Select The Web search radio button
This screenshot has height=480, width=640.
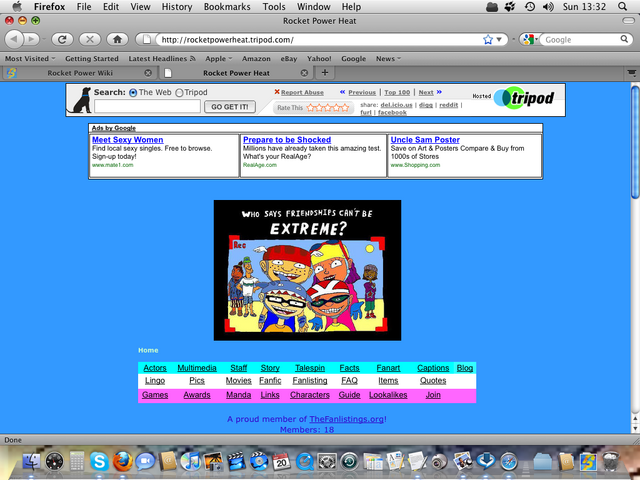[133, 93]
